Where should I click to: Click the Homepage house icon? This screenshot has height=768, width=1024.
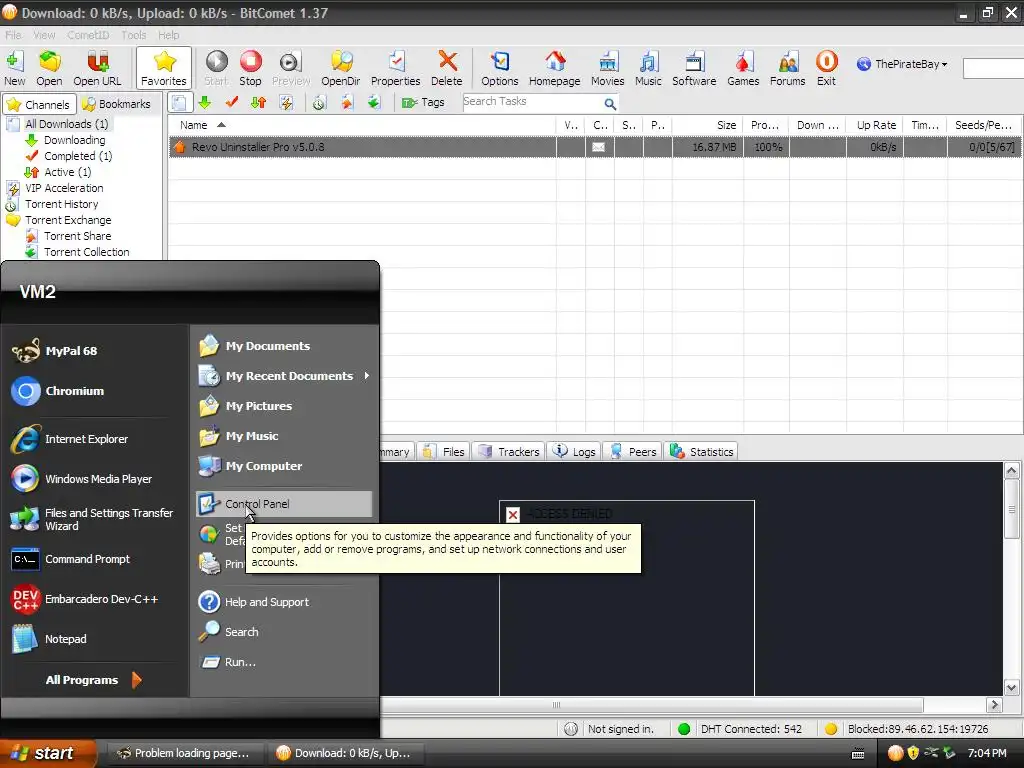click(554, 68)
